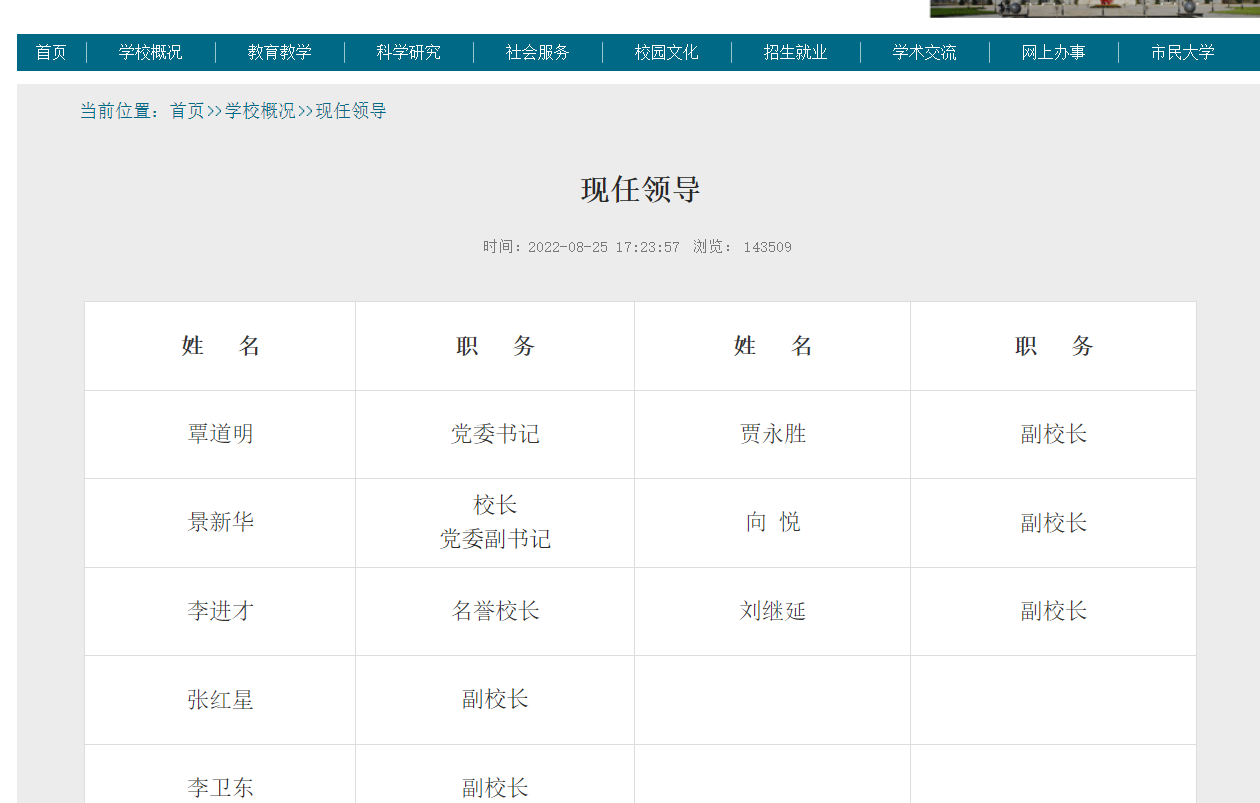Navigate to 学术交流
This screenshot has width=1260, height=803.
click(925, 53)
